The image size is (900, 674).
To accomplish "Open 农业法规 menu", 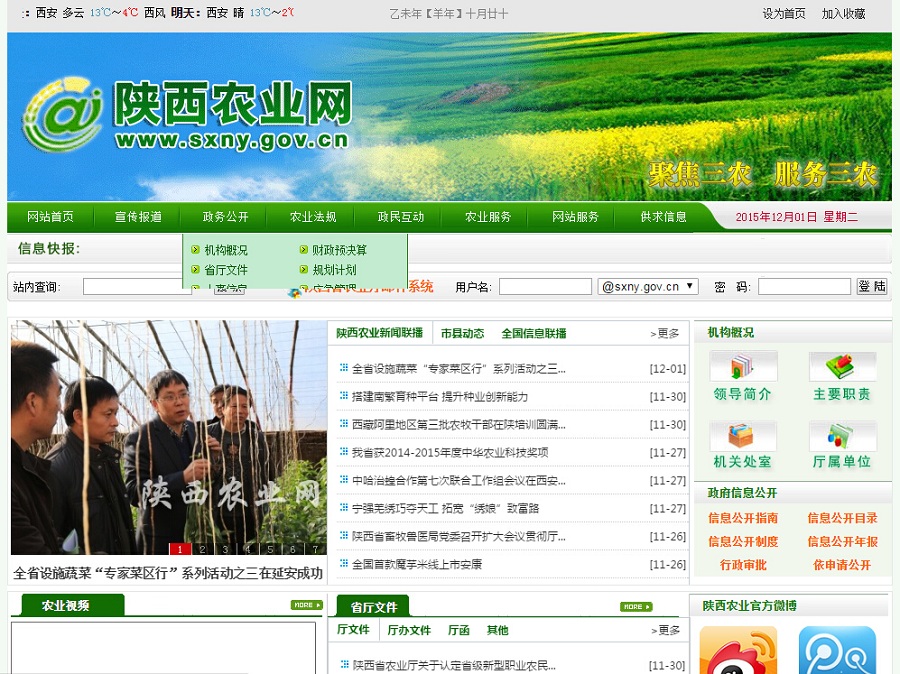I will (x=313, y=216).
